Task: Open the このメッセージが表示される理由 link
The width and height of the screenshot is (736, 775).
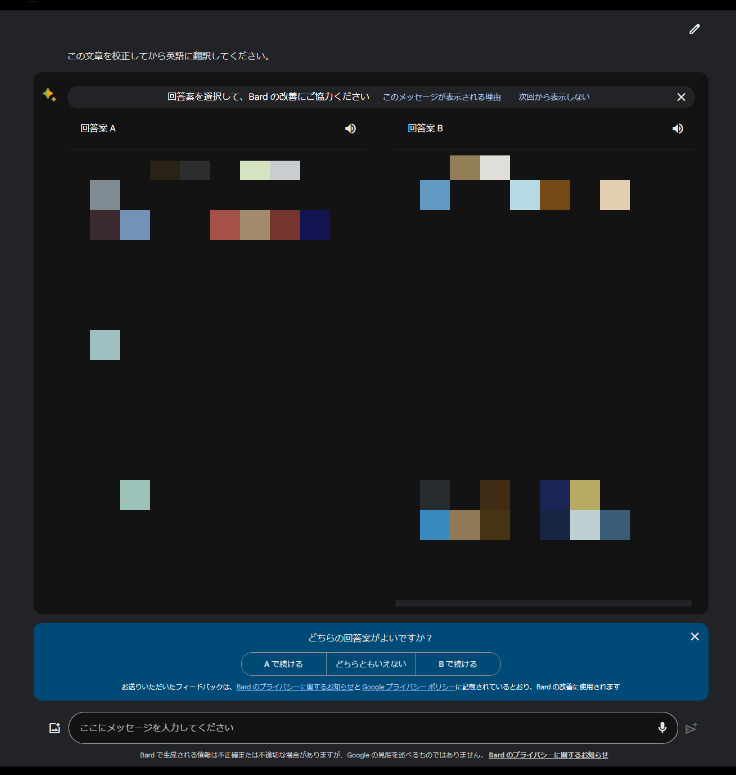Action: pyautogui.click(x=441, y=97)
